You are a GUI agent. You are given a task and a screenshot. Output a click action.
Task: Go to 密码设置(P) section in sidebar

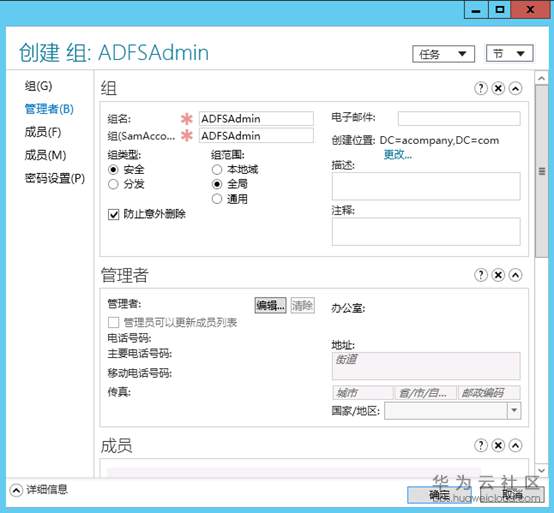pyautogui.click(x=55, y=178)
